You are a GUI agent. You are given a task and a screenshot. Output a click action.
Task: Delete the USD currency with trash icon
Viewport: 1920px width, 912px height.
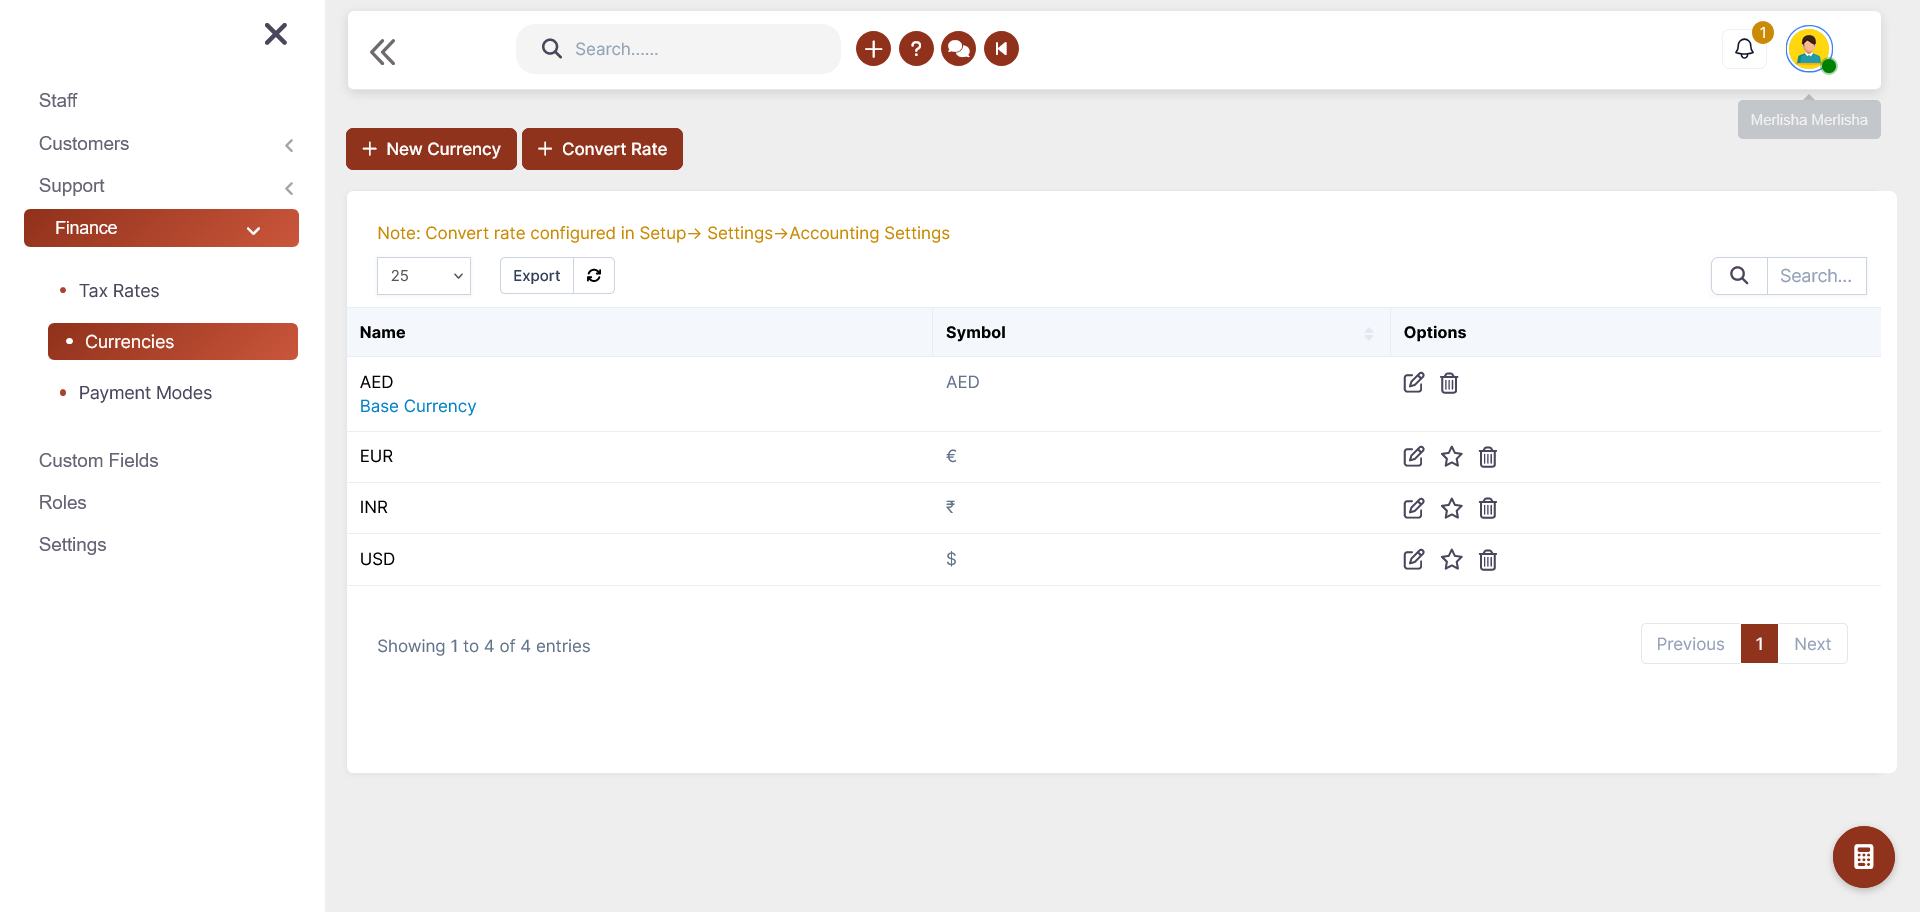pos(1488,560)
